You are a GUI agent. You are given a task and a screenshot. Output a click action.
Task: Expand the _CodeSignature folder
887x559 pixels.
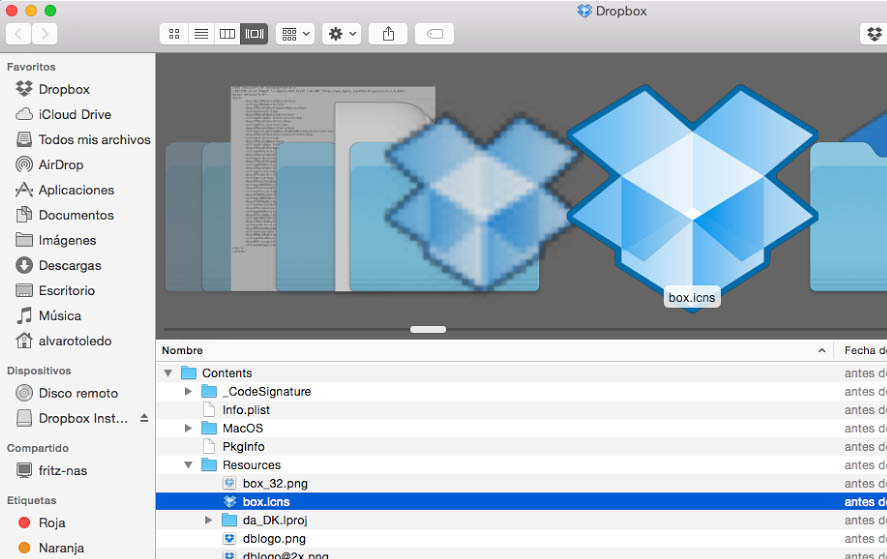(188, 392)
